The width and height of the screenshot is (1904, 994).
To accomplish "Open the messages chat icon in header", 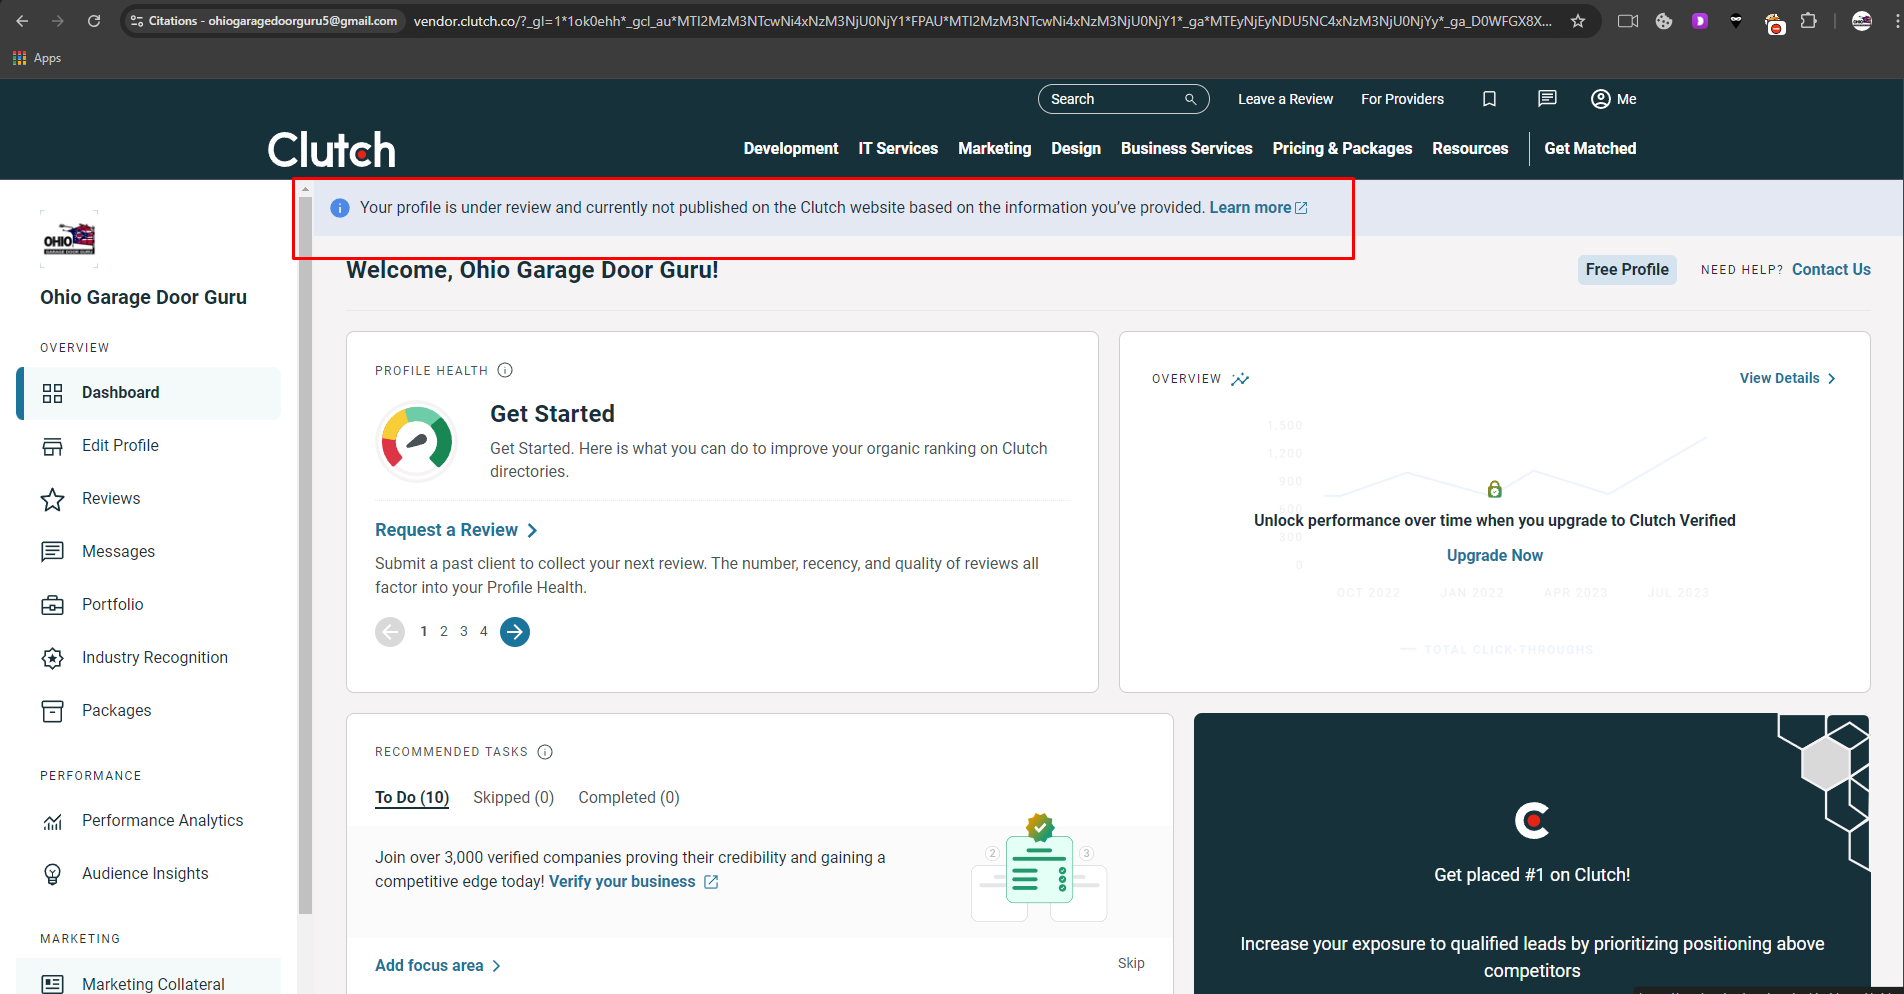I will 1547,99.
